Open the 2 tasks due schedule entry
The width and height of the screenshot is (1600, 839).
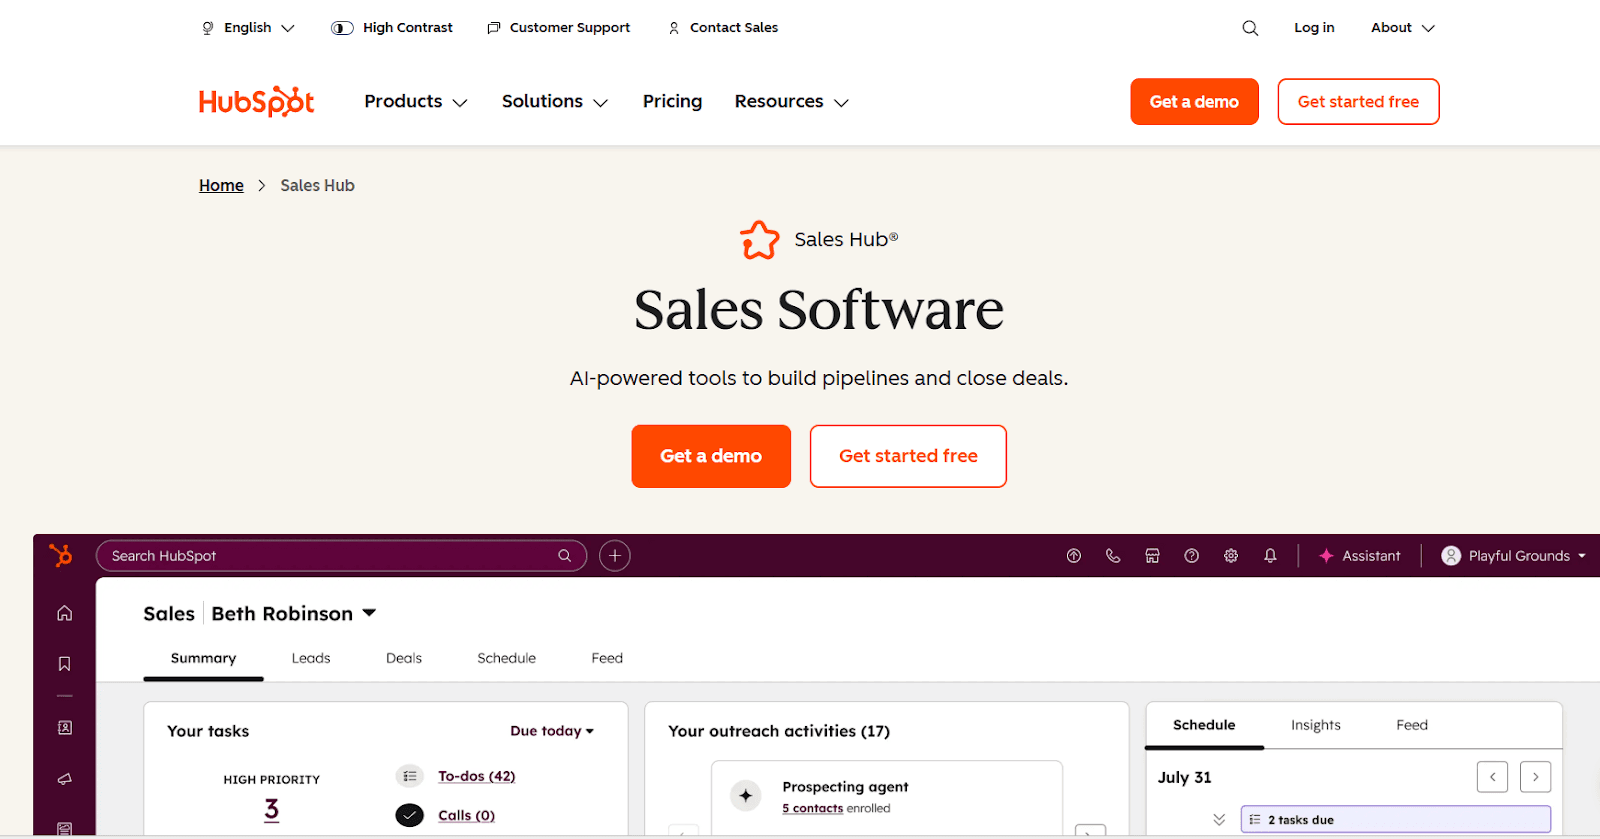point(1396,819)
